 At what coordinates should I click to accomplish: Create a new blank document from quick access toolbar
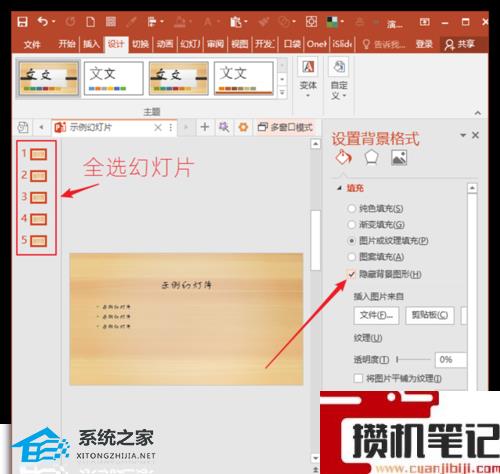(91, 22)
